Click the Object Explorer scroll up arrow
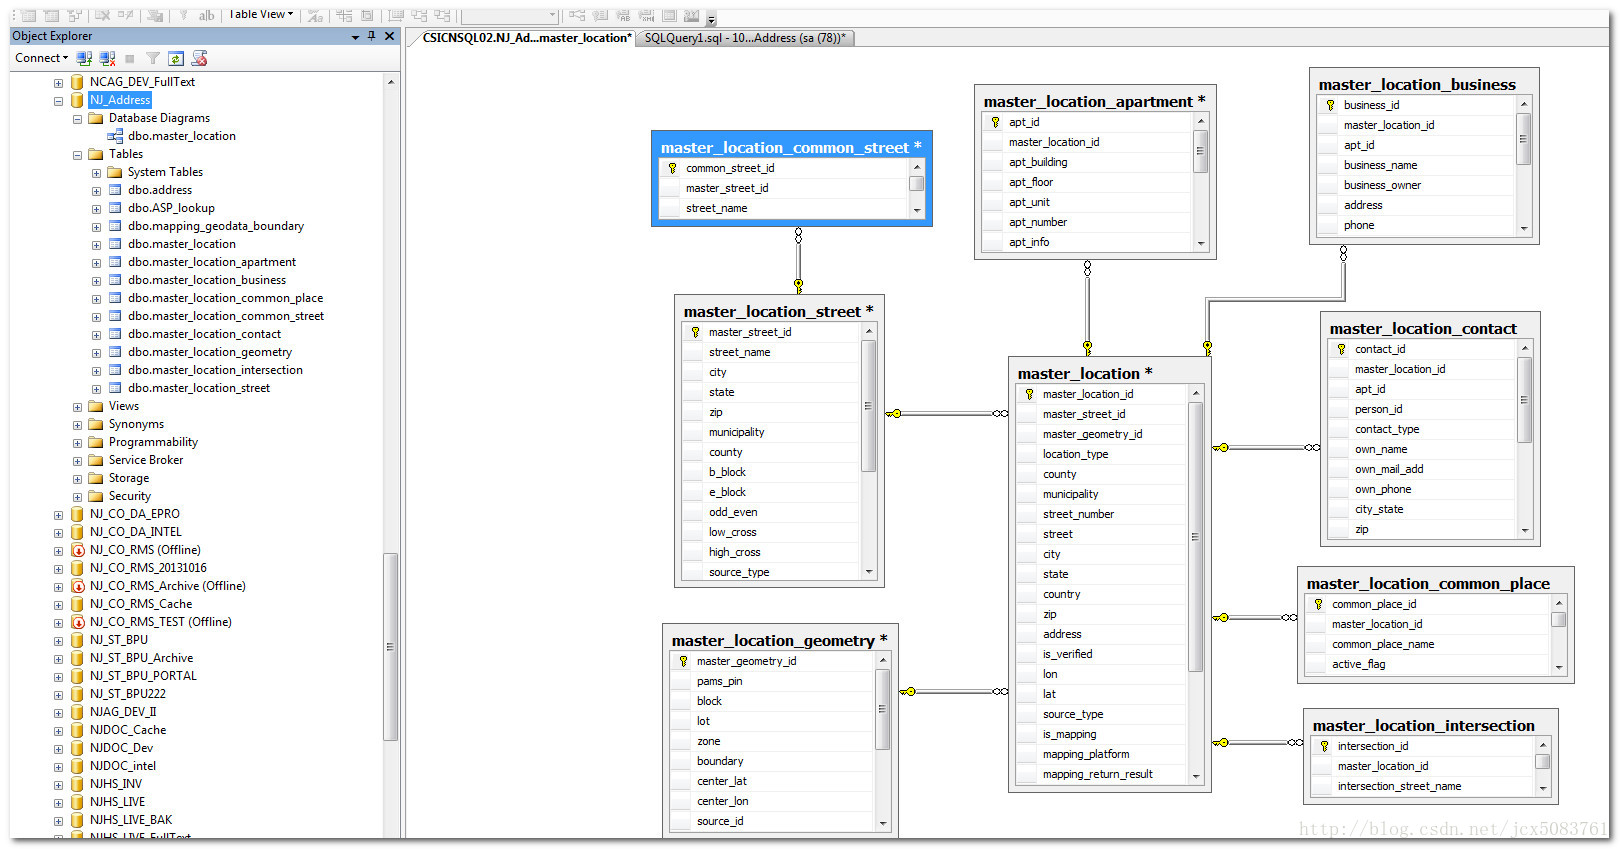 pos(391,82)
